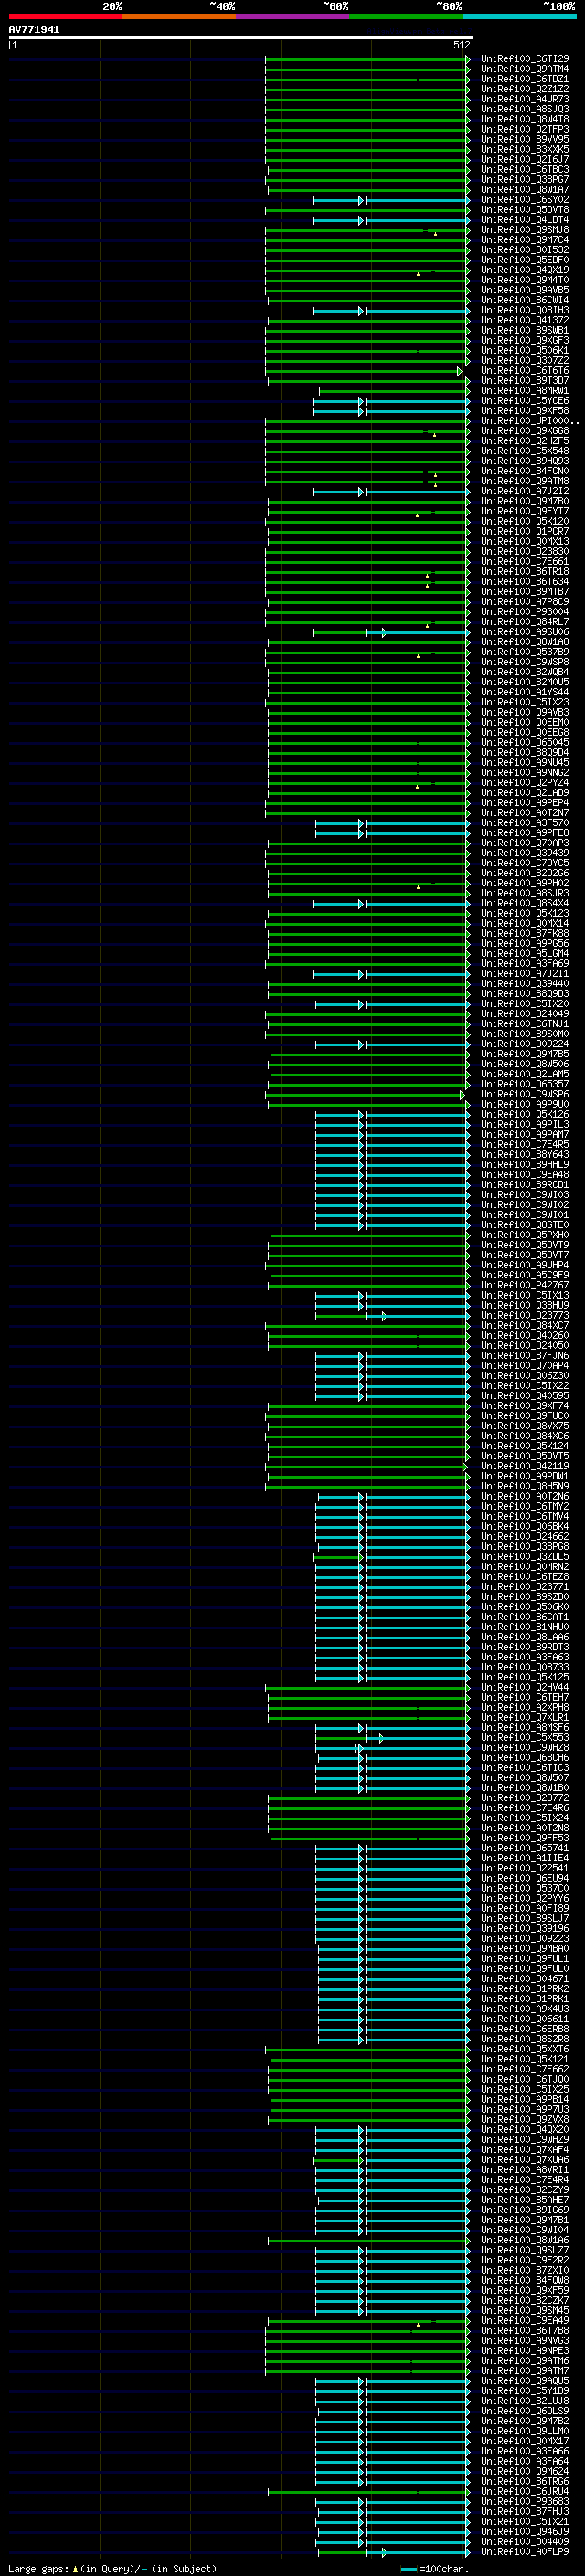Open hit UniRef100_Q8W1A7
The height and width of the screenshot is (2576, 585).
click(525, 190)
